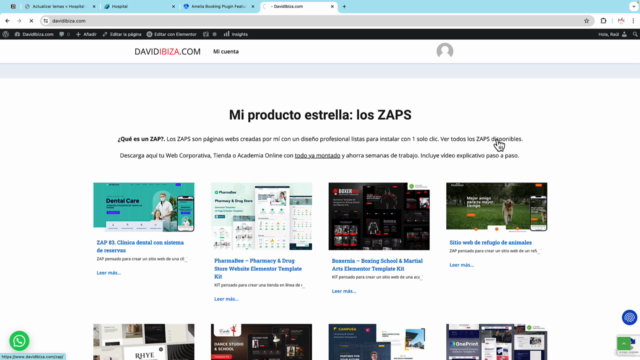640x360 pixels.
Task: Open the animal shelter site thumbnail
Action: (496, 207)
